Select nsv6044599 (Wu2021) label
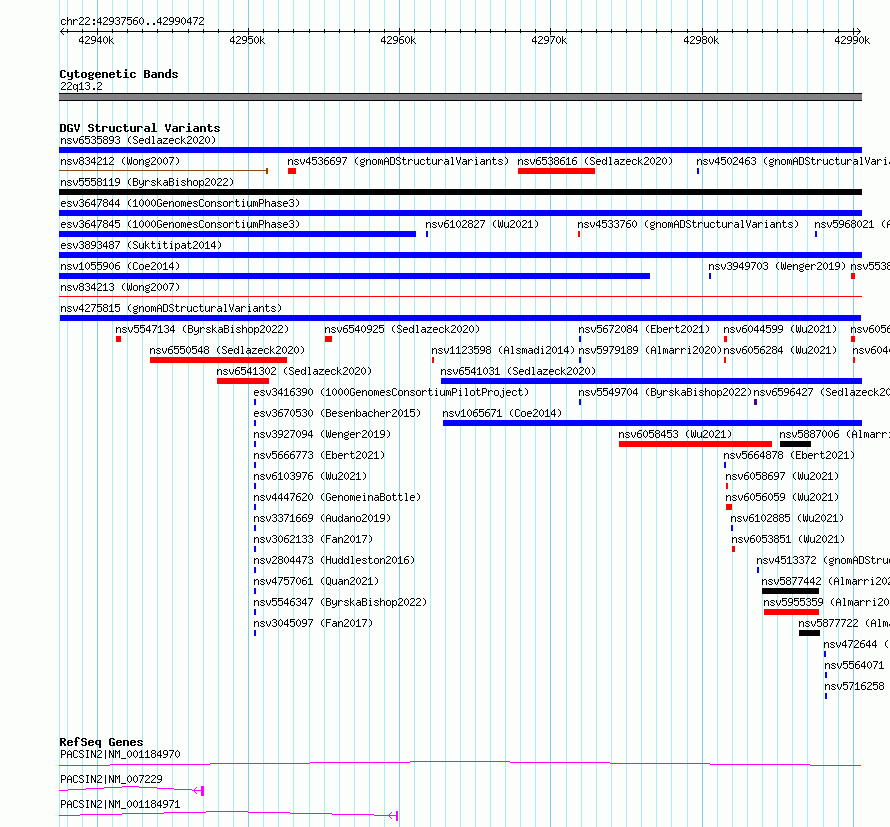The image size is (890, 827). coord(780,329)
